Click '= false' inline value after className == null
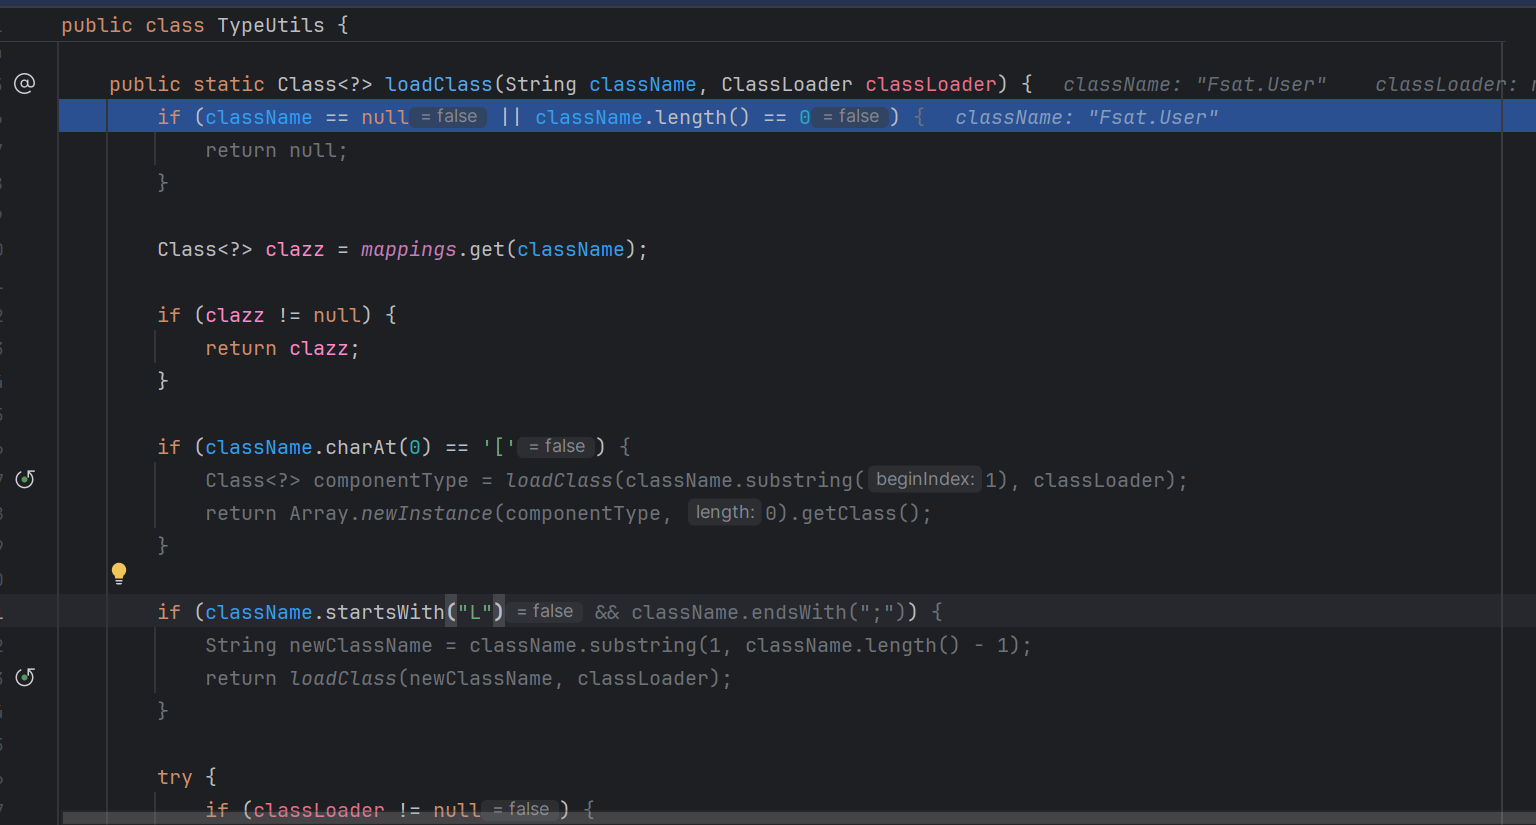Screen dimensions: 1536x825 [x=449, y=117]
